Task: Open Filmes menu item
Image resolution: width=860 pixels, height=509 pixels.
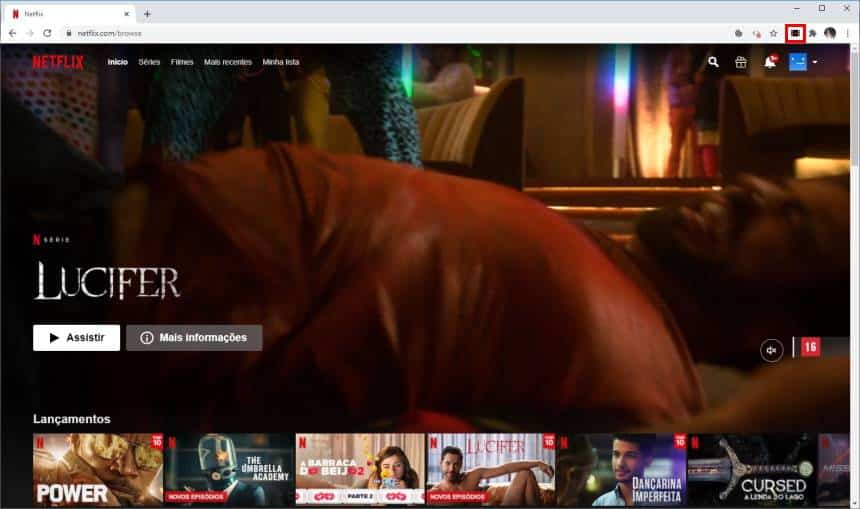Action: [182, 62]
